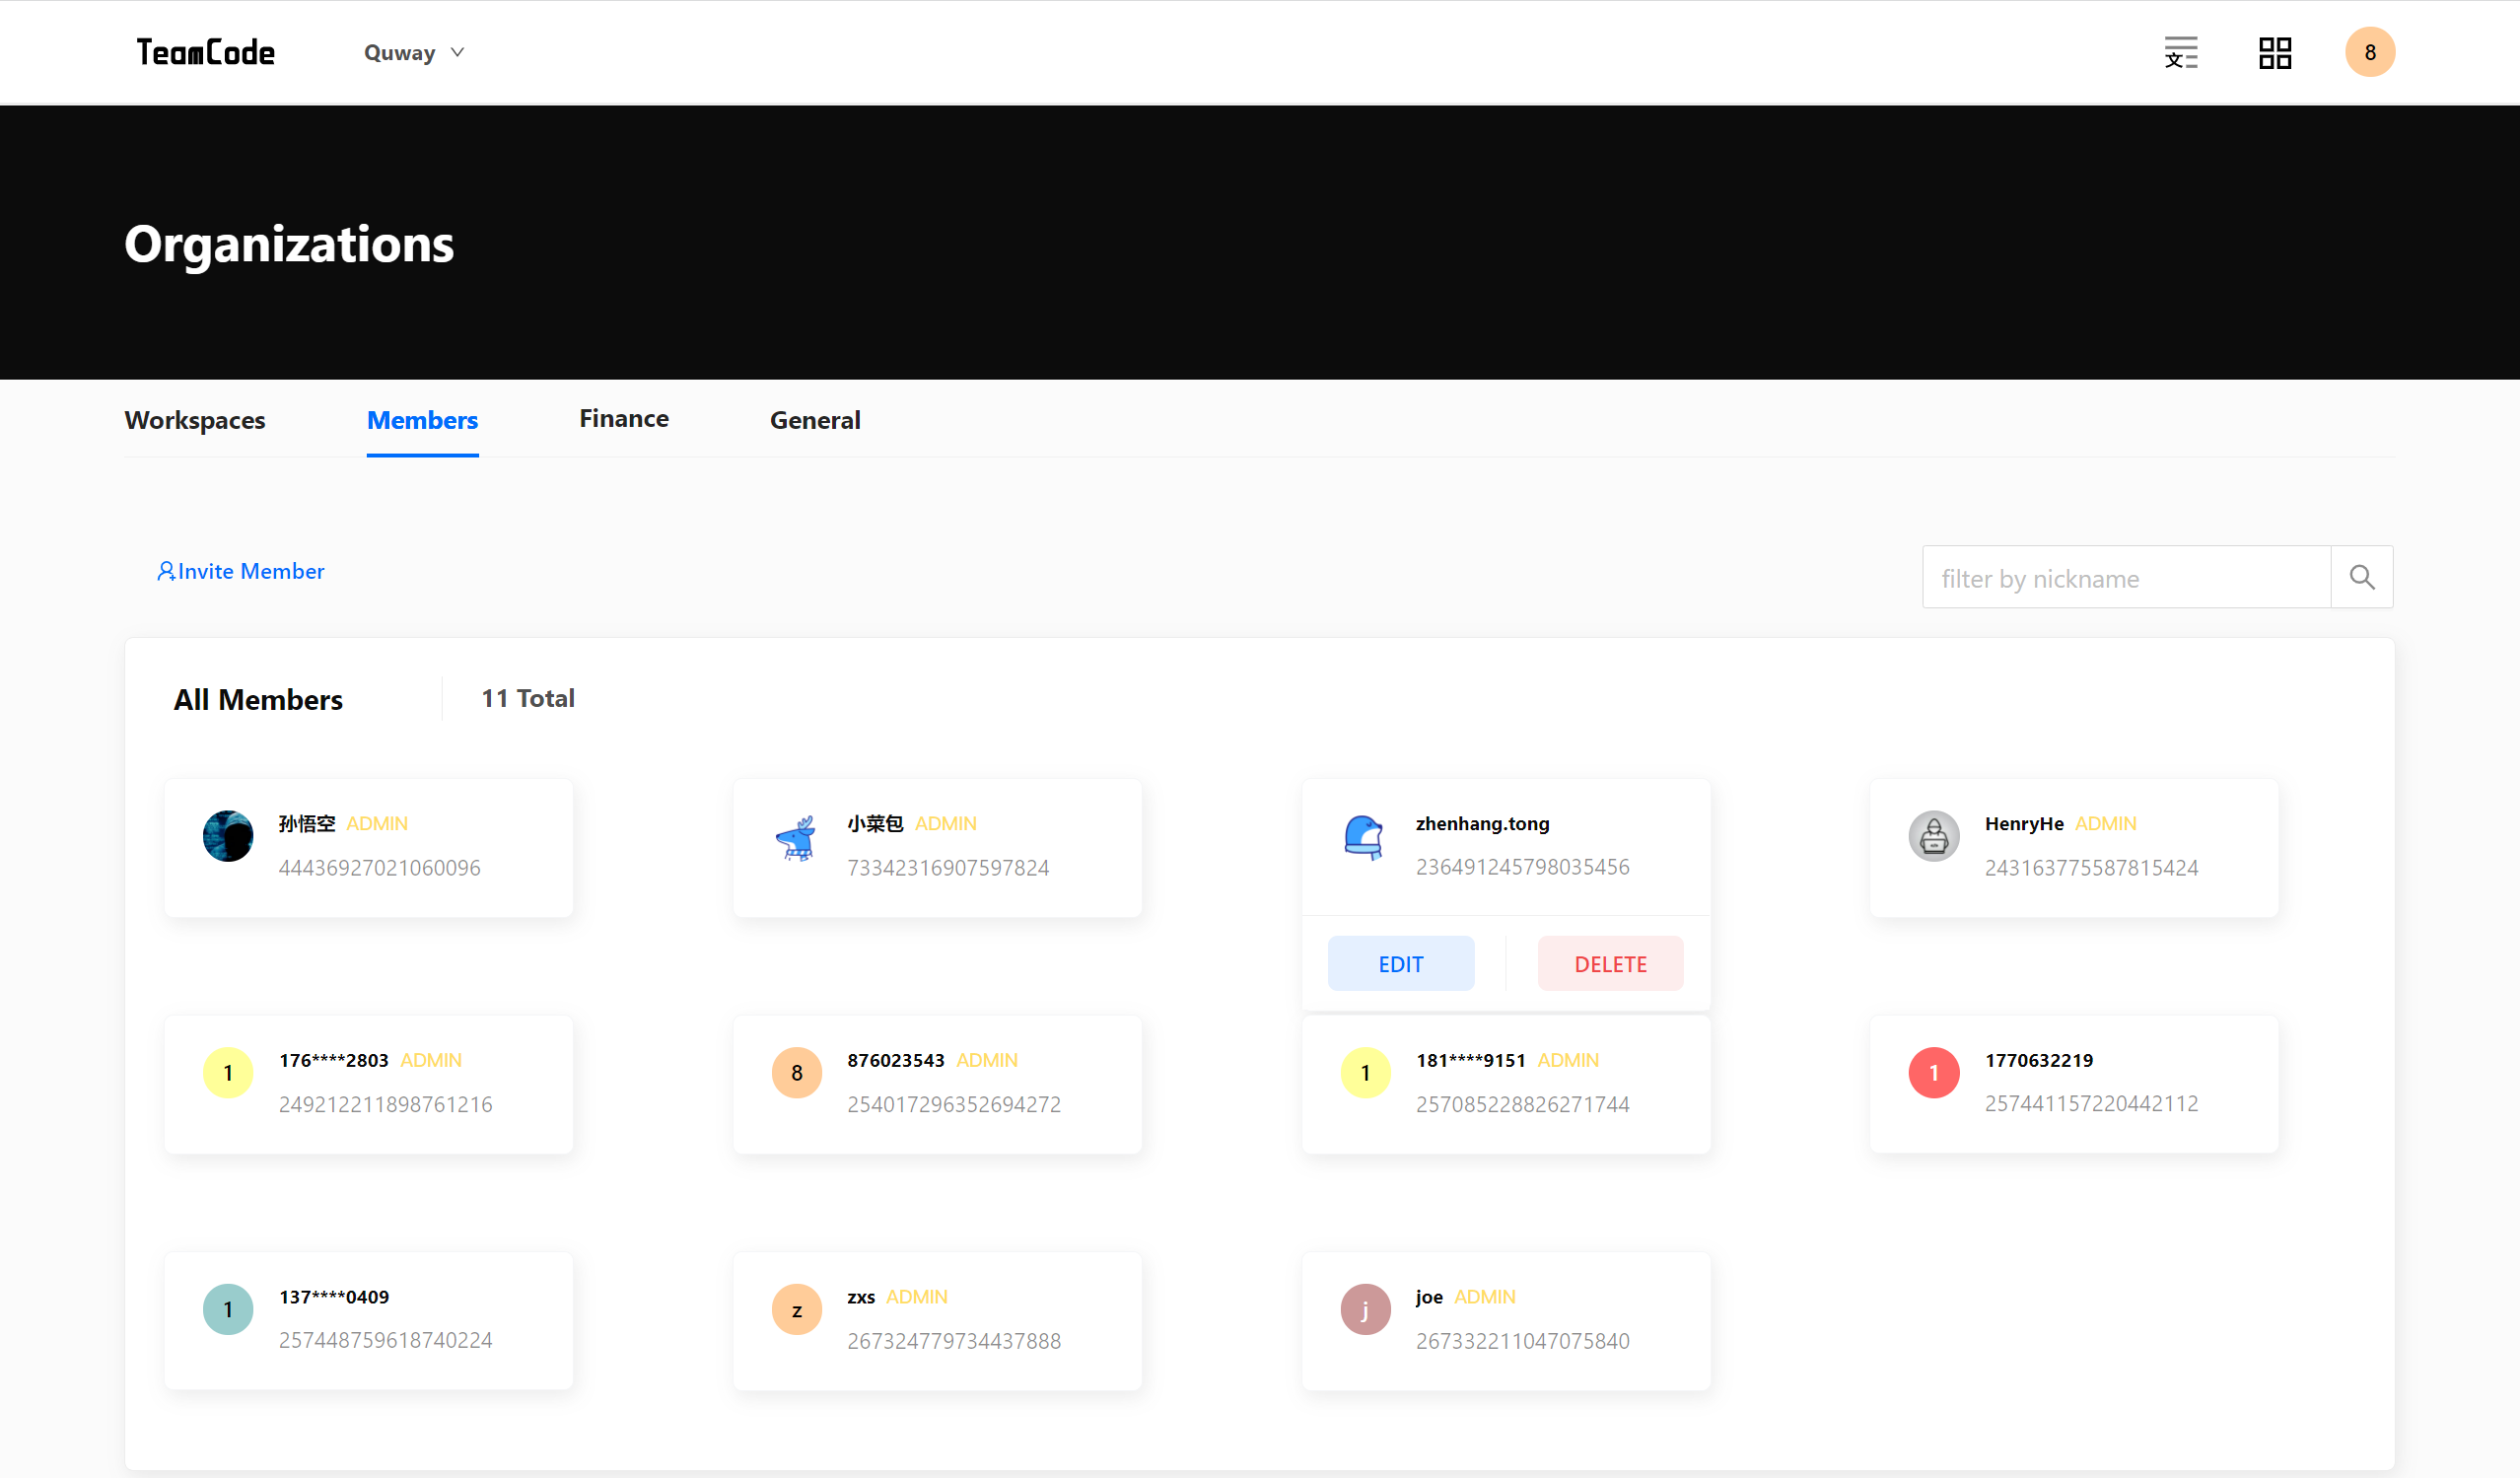Toggle the General tab settings
The height and width of the screenshot is (1478, 2520).
click(x=816, y=419)
